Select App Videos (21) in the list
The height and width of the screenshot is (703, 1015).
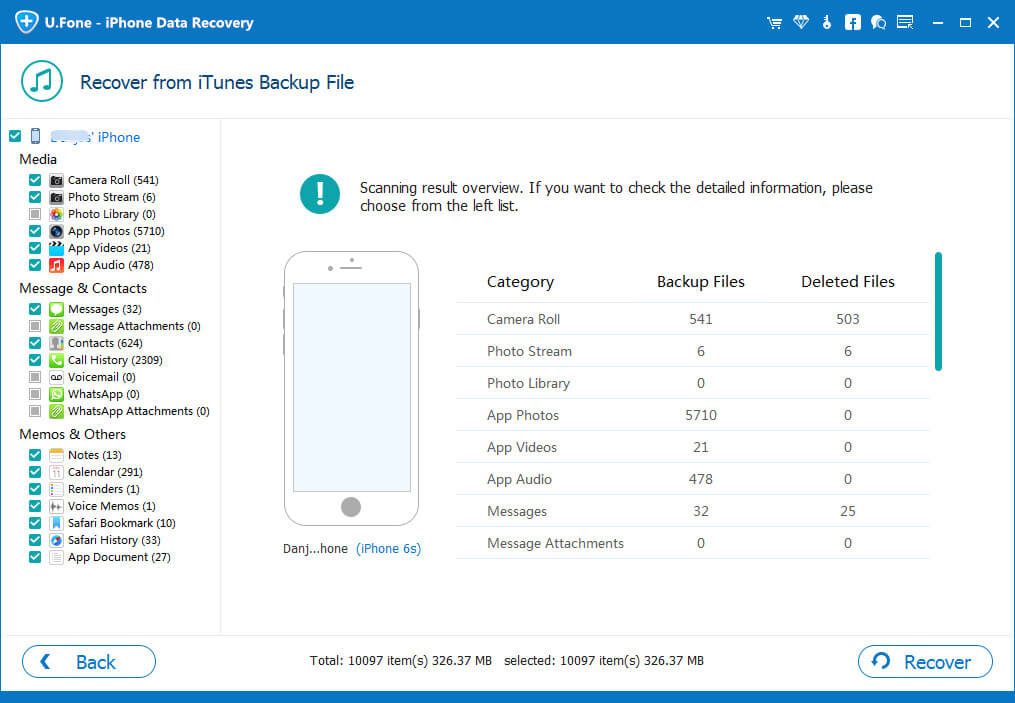(x=109, y=248)
